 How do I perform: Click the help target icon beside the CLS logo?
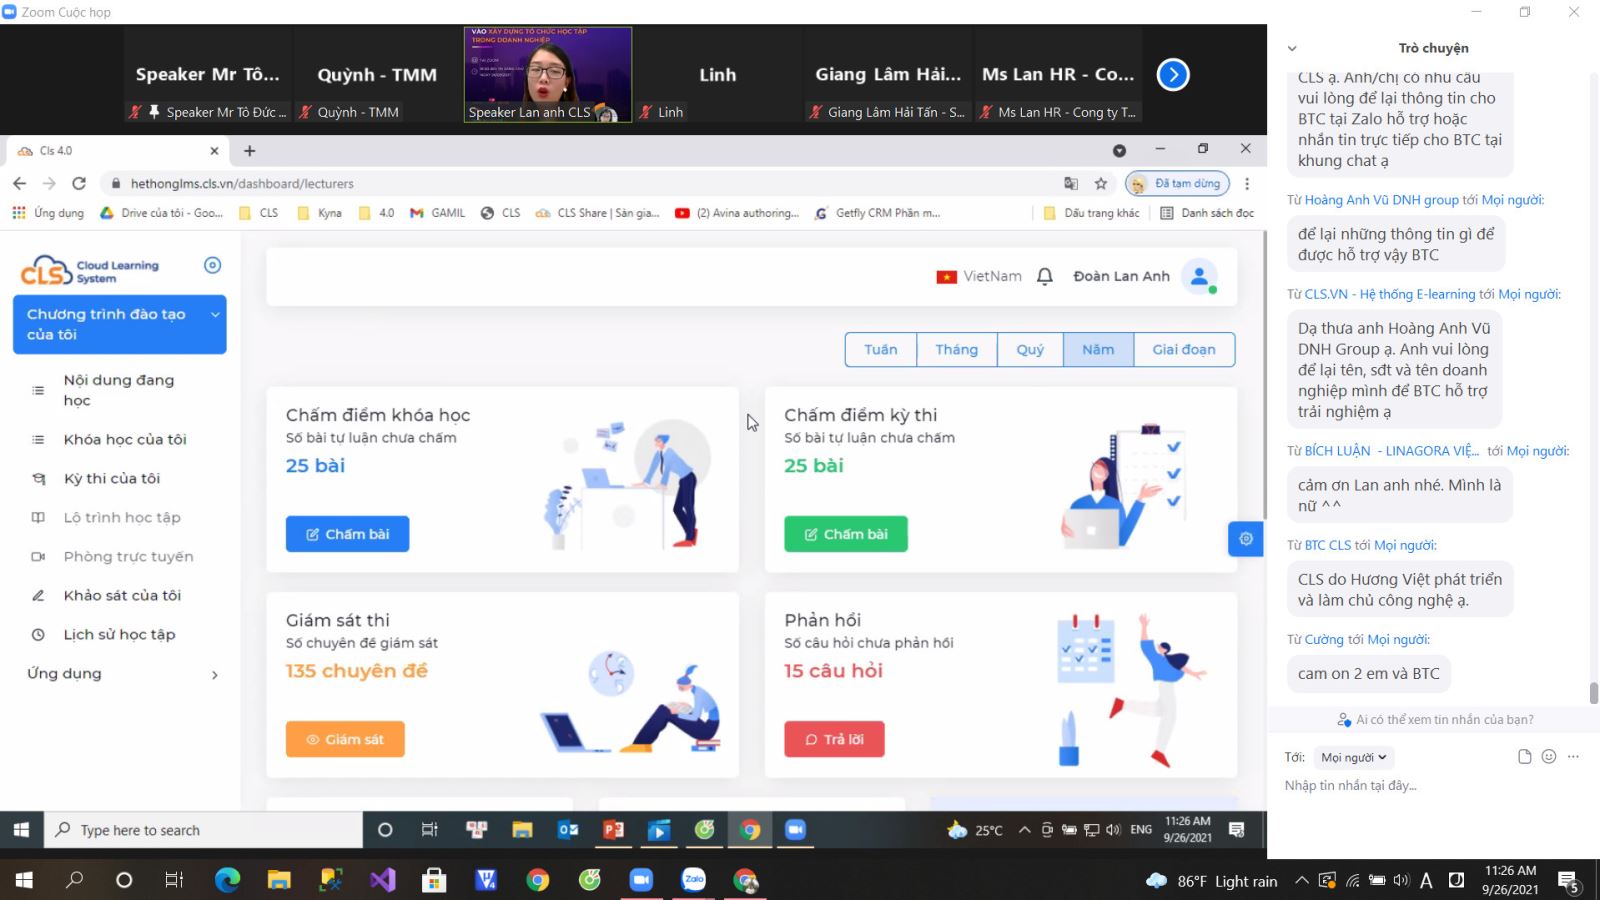point(211,264)
